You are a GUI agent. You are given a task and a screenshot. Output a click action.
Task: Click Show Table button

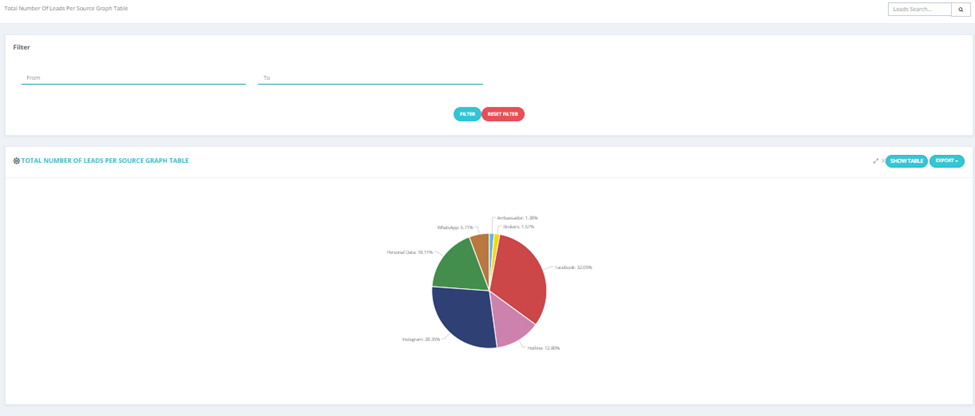907,161
